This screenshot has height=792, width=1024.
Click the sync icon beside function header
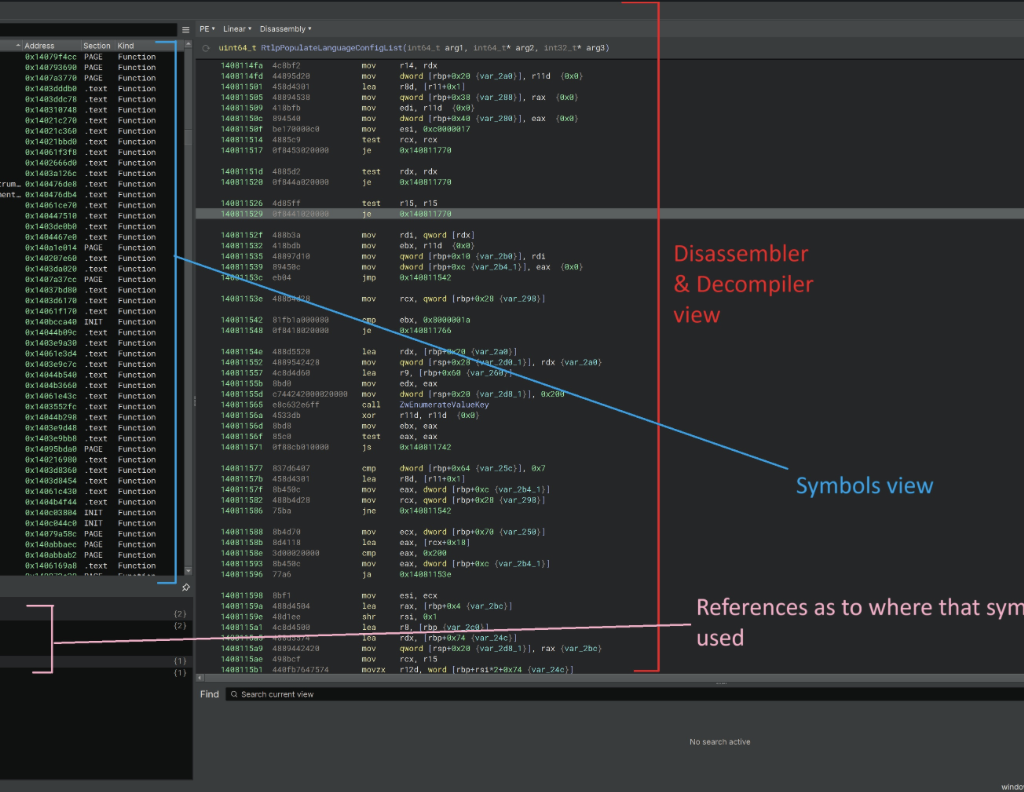click(x=206, y=48)
